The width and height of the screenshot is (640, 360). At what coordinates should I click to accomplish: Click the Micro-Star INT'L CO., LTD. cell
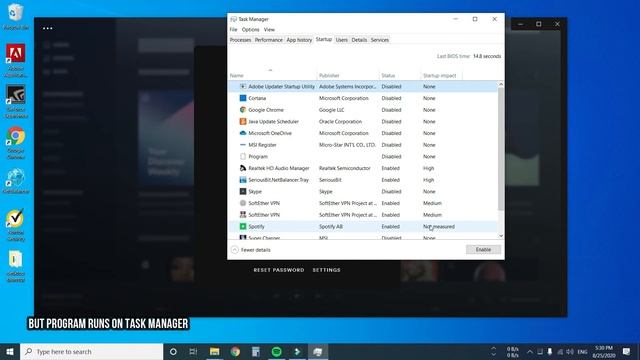pos(347,144)
